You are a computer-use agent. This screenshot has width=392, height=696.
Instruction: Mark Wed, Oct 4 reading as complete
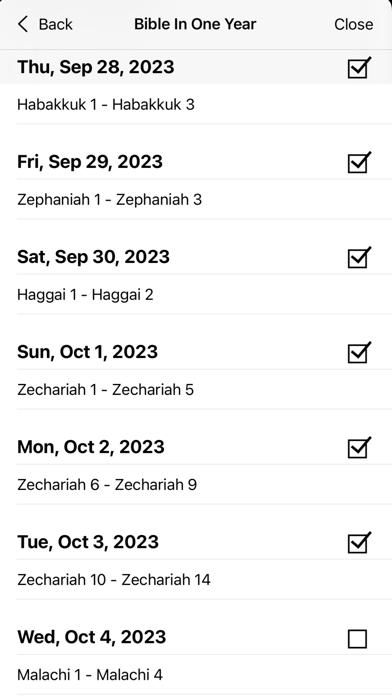[x=357, y=639]
